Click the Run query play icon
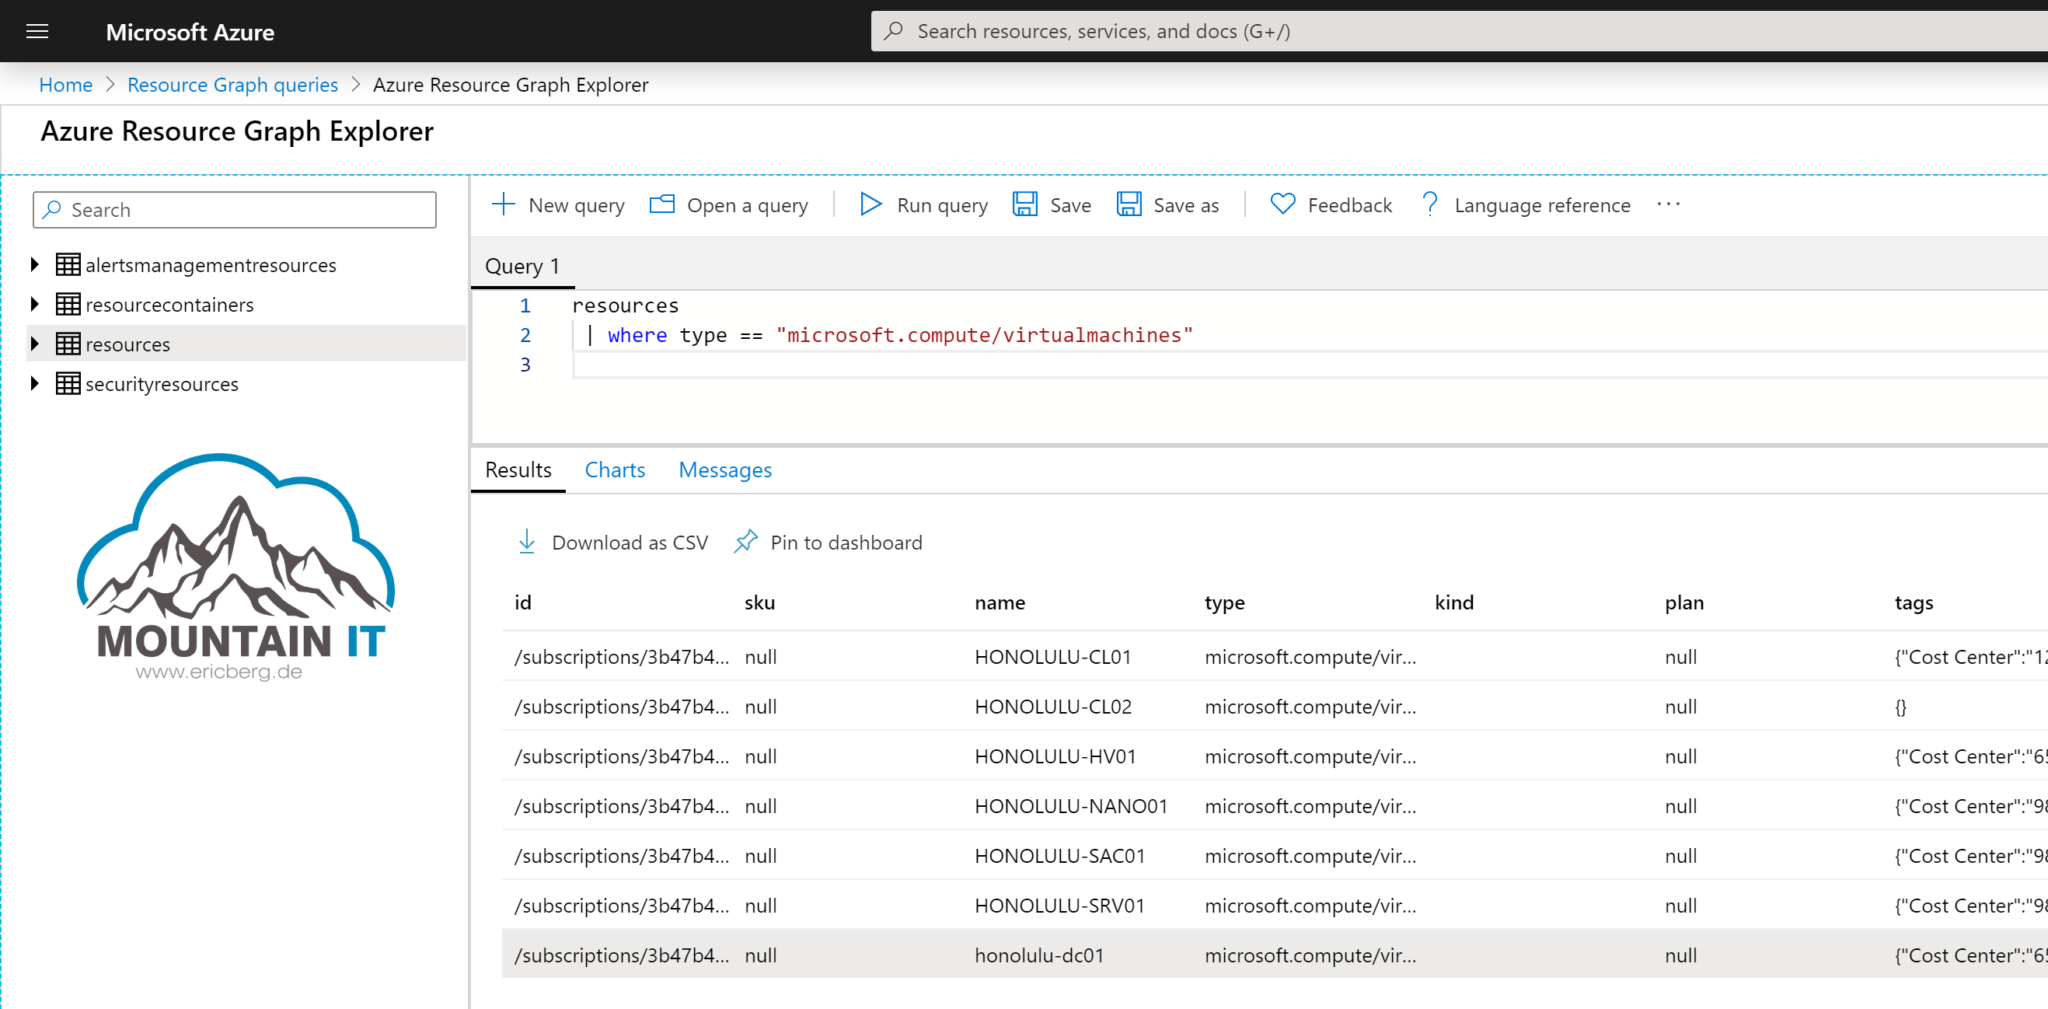 pos(871,205)
